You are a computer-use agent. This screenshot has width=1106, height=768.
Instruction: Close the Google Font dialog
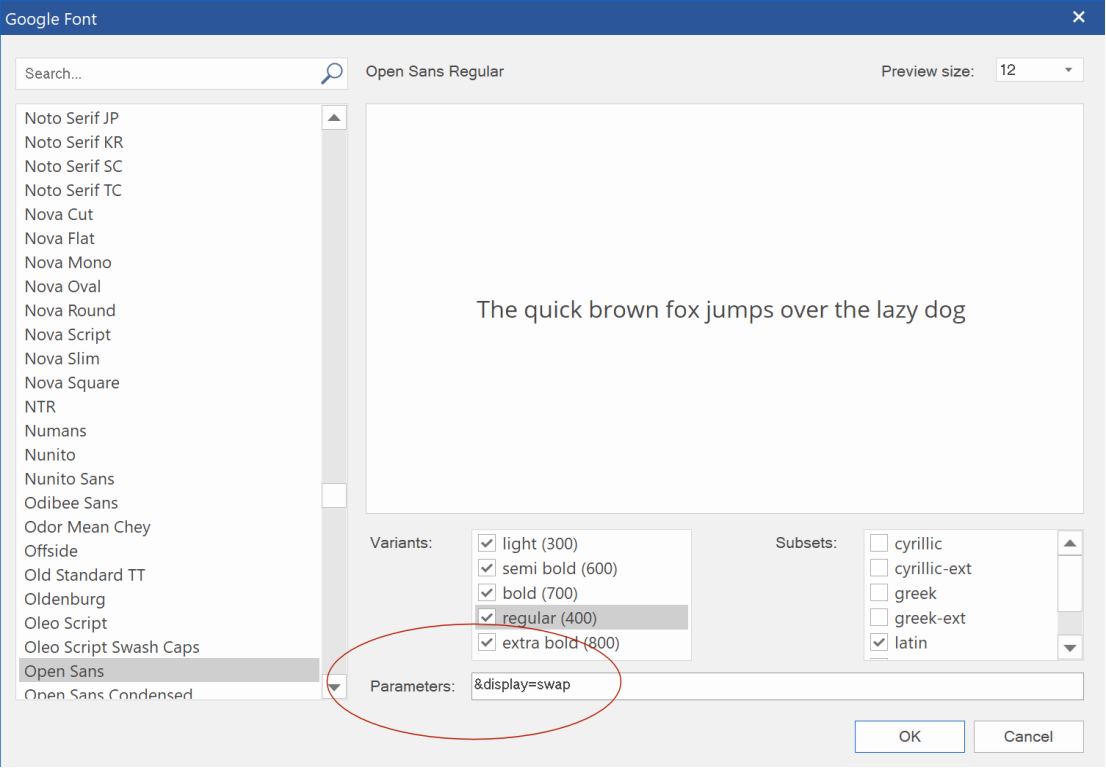point(1078,17)
